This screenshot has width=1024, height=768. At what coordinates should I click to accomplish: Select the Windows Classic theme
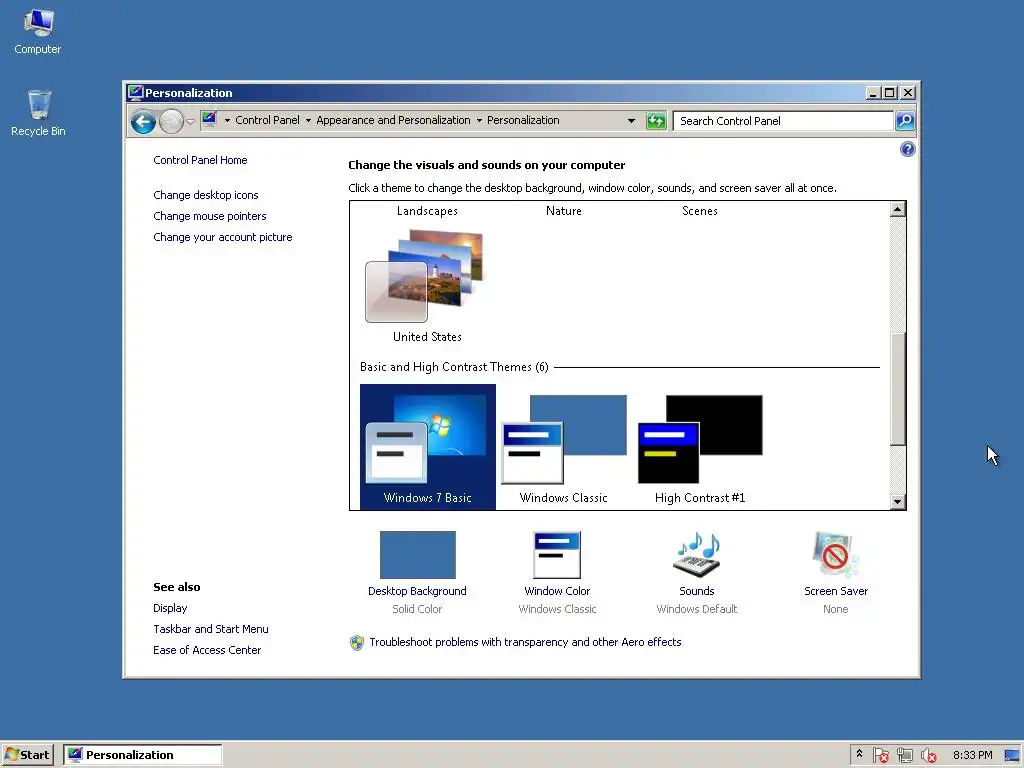(564, 448)
